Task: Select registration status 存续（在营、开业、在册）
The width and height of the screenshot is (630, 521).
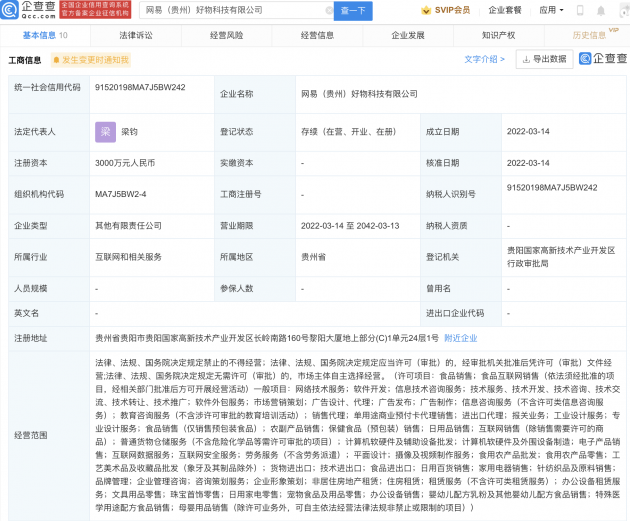Action: 349,132
